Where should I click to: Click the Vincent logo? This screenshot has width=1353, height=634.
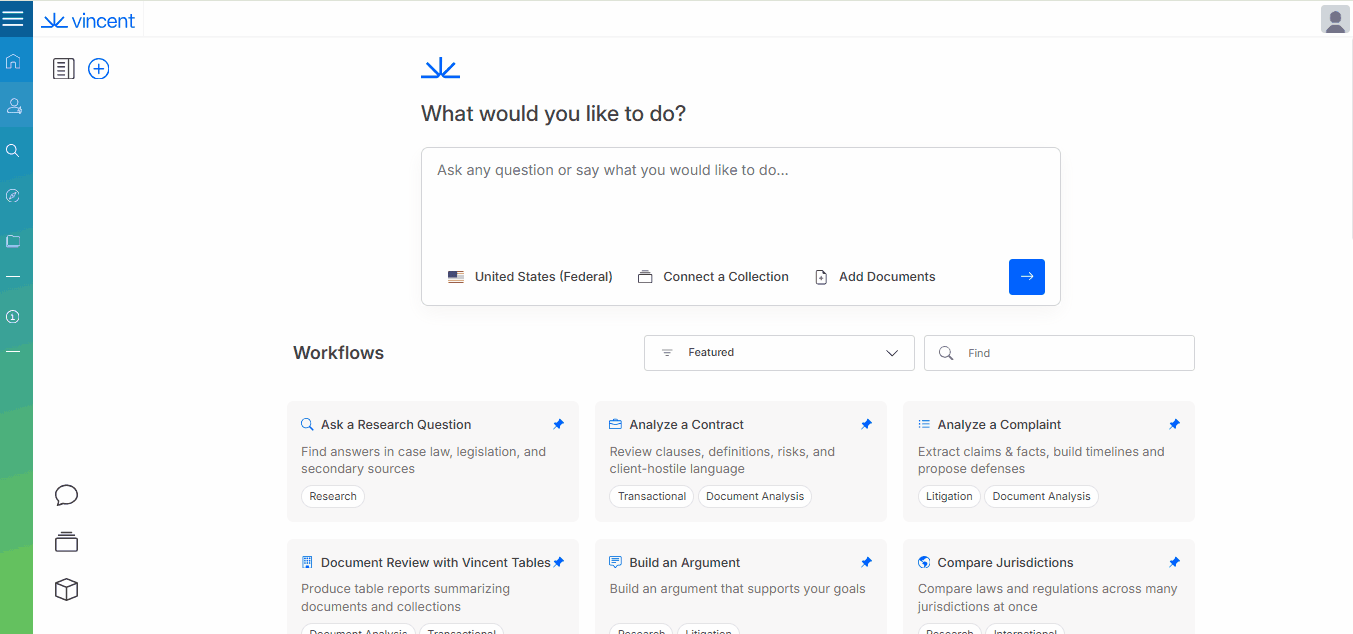88,20
